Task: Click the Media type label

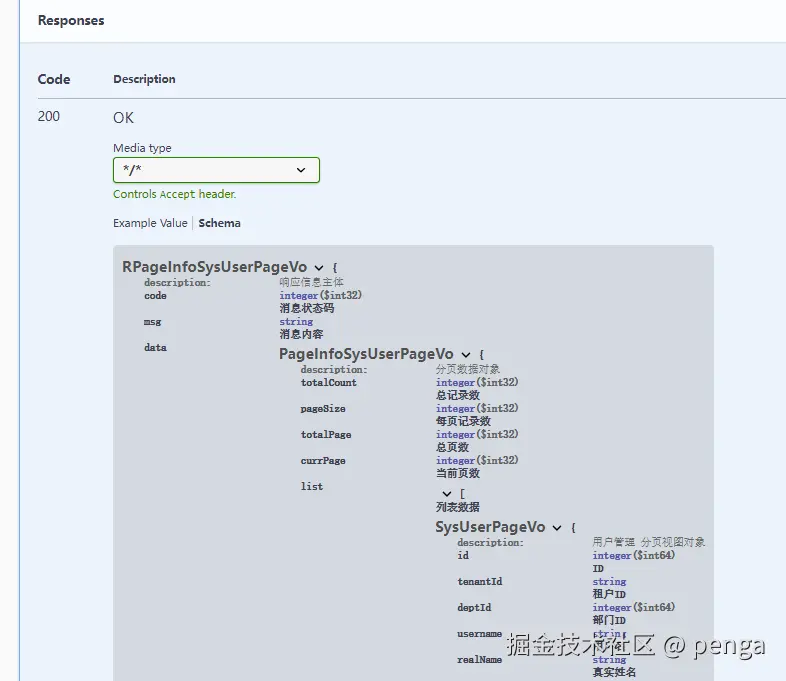Action: [x=142, y=148]
